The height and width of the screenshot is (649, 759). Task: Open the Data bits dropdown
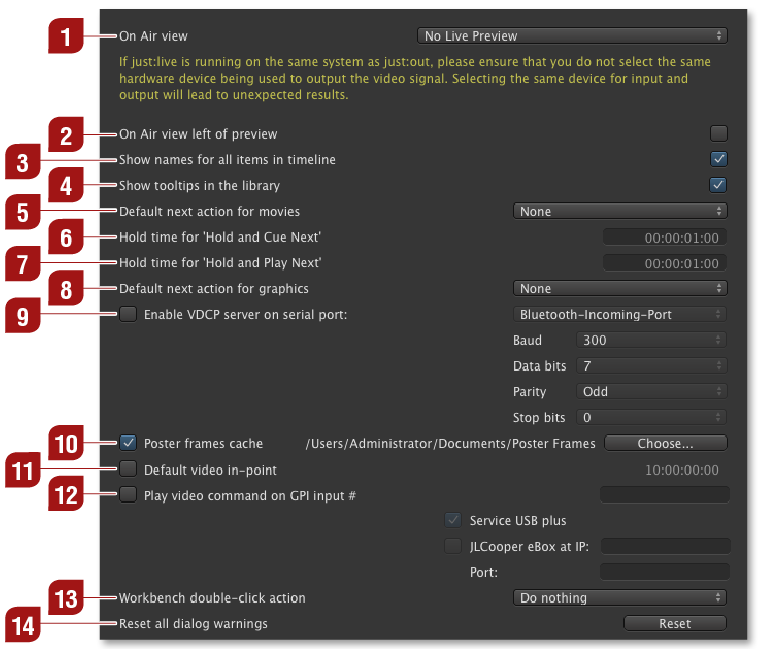652,366
